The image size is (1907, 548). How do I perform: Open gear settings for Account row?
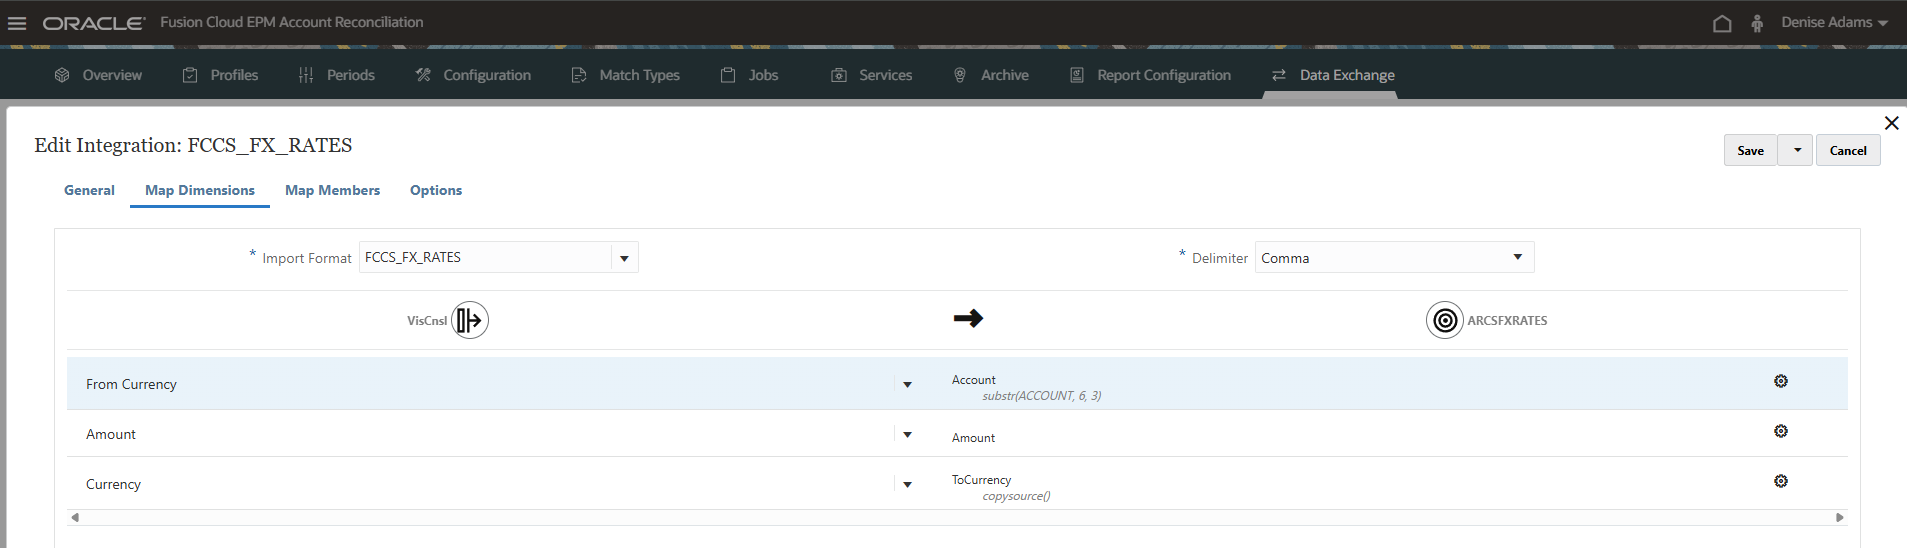1781,381
